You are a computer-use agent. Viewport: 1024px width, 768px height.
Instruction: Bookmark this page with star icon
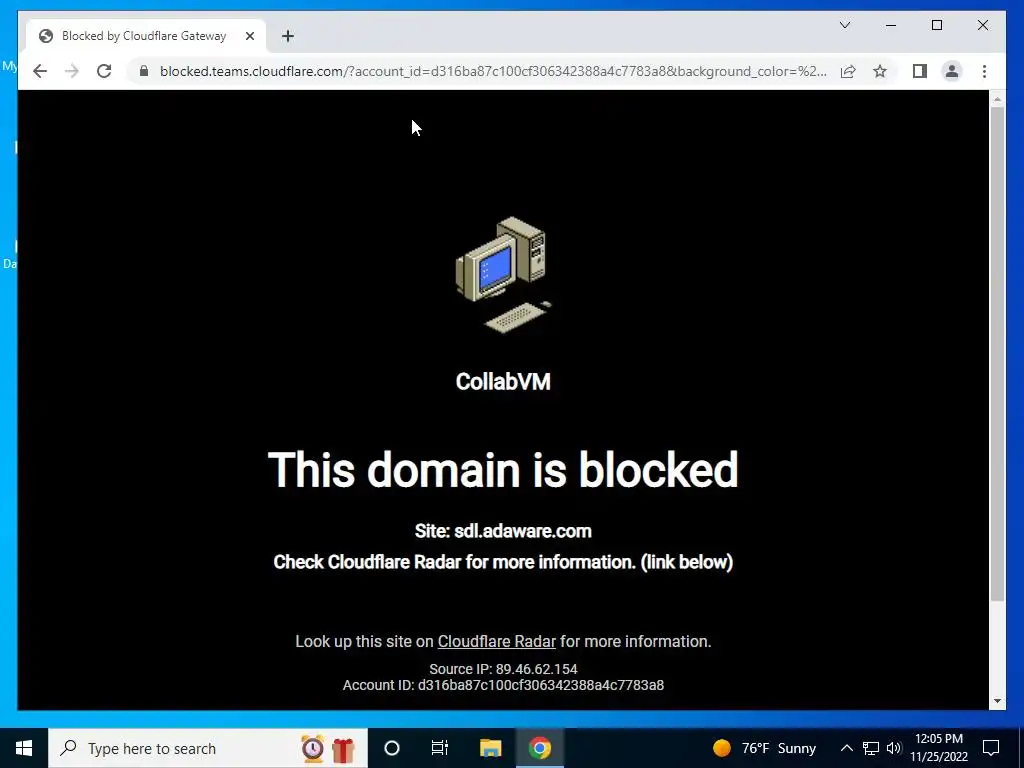(880, 71)
